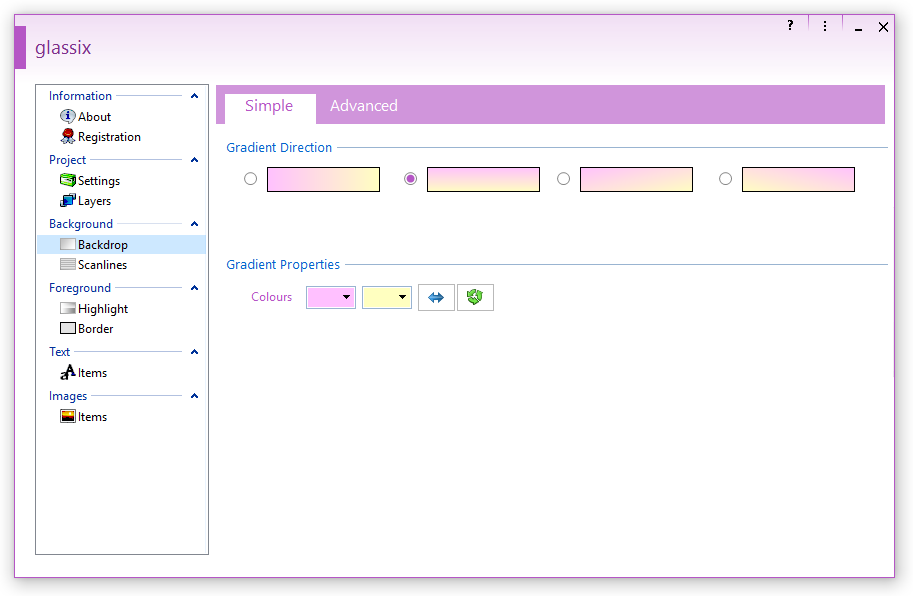Select the Settings icon under Project

point(68,181)
